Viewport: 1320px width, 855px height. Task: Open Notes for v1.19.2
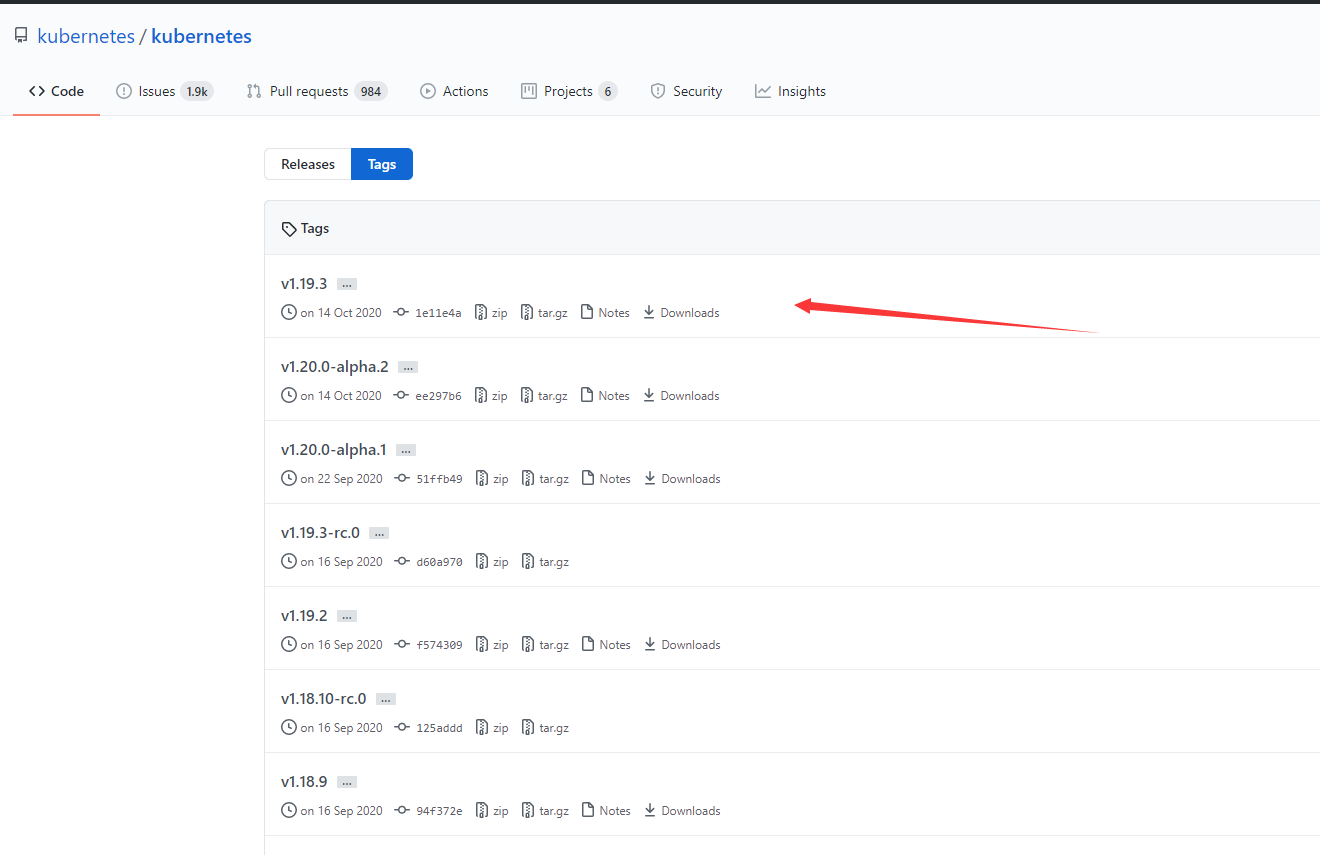pos(606,645)
